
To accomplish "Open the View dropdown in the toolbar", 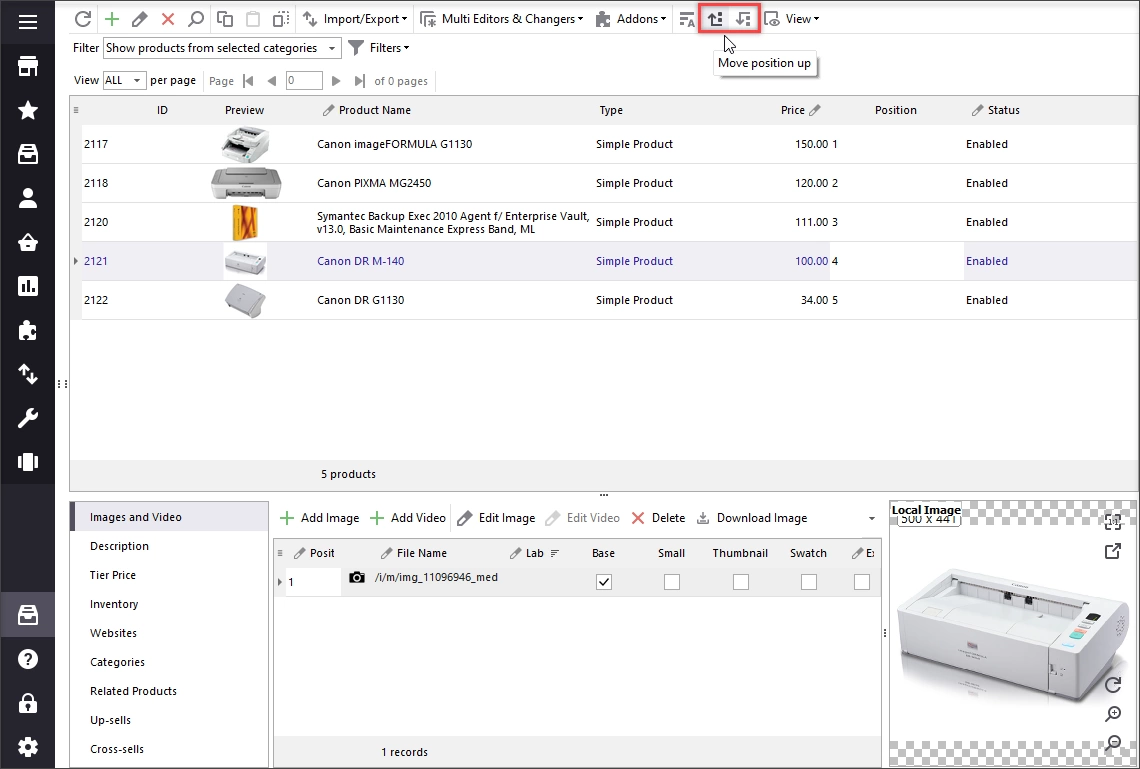I will point(792,19).
